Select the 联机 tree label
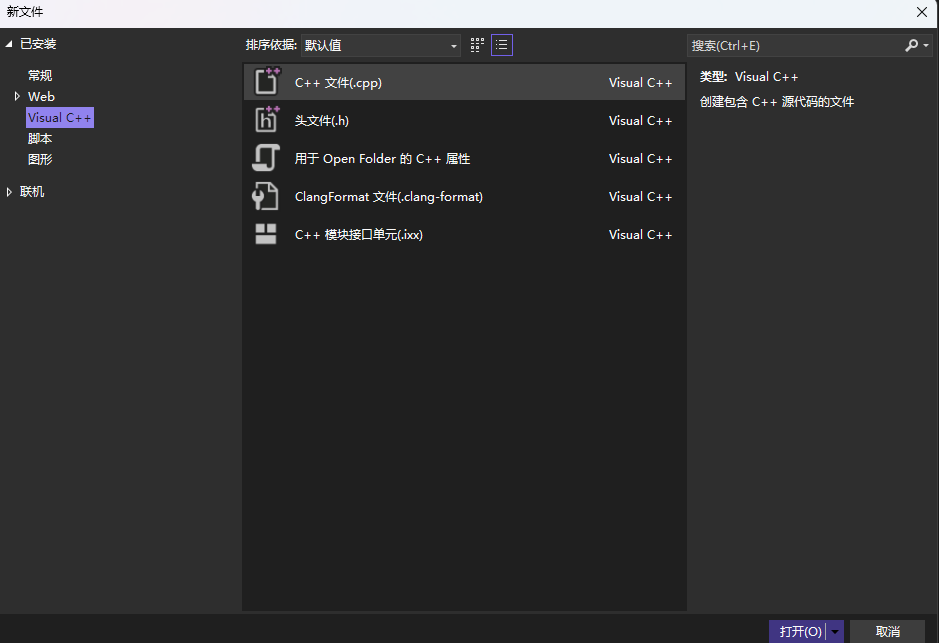 tap(32, 192)
